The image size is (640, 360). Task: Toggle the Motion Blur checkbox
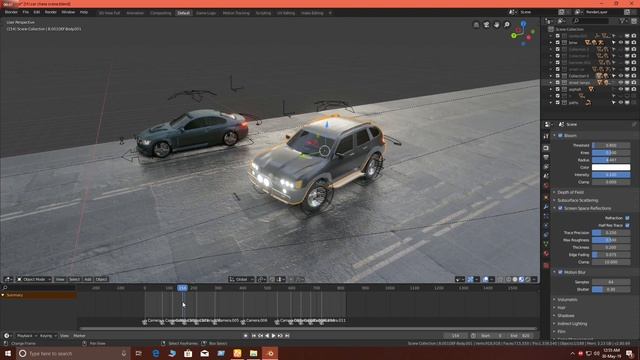[x=560, y=272]
